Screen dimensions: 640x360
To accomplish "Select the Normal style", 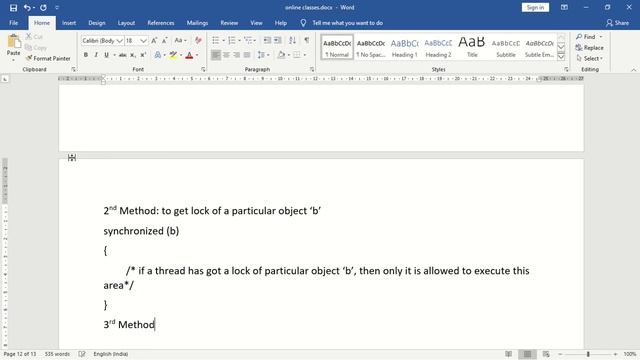I will click(337, 47).
